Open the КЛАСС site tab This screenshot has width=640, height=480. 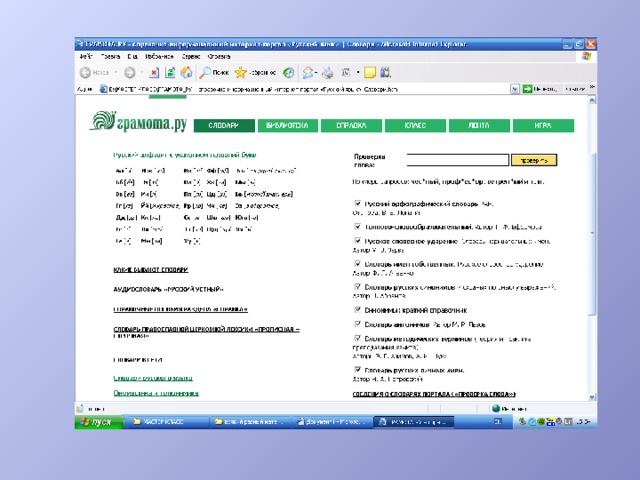[x=416, y=126]
